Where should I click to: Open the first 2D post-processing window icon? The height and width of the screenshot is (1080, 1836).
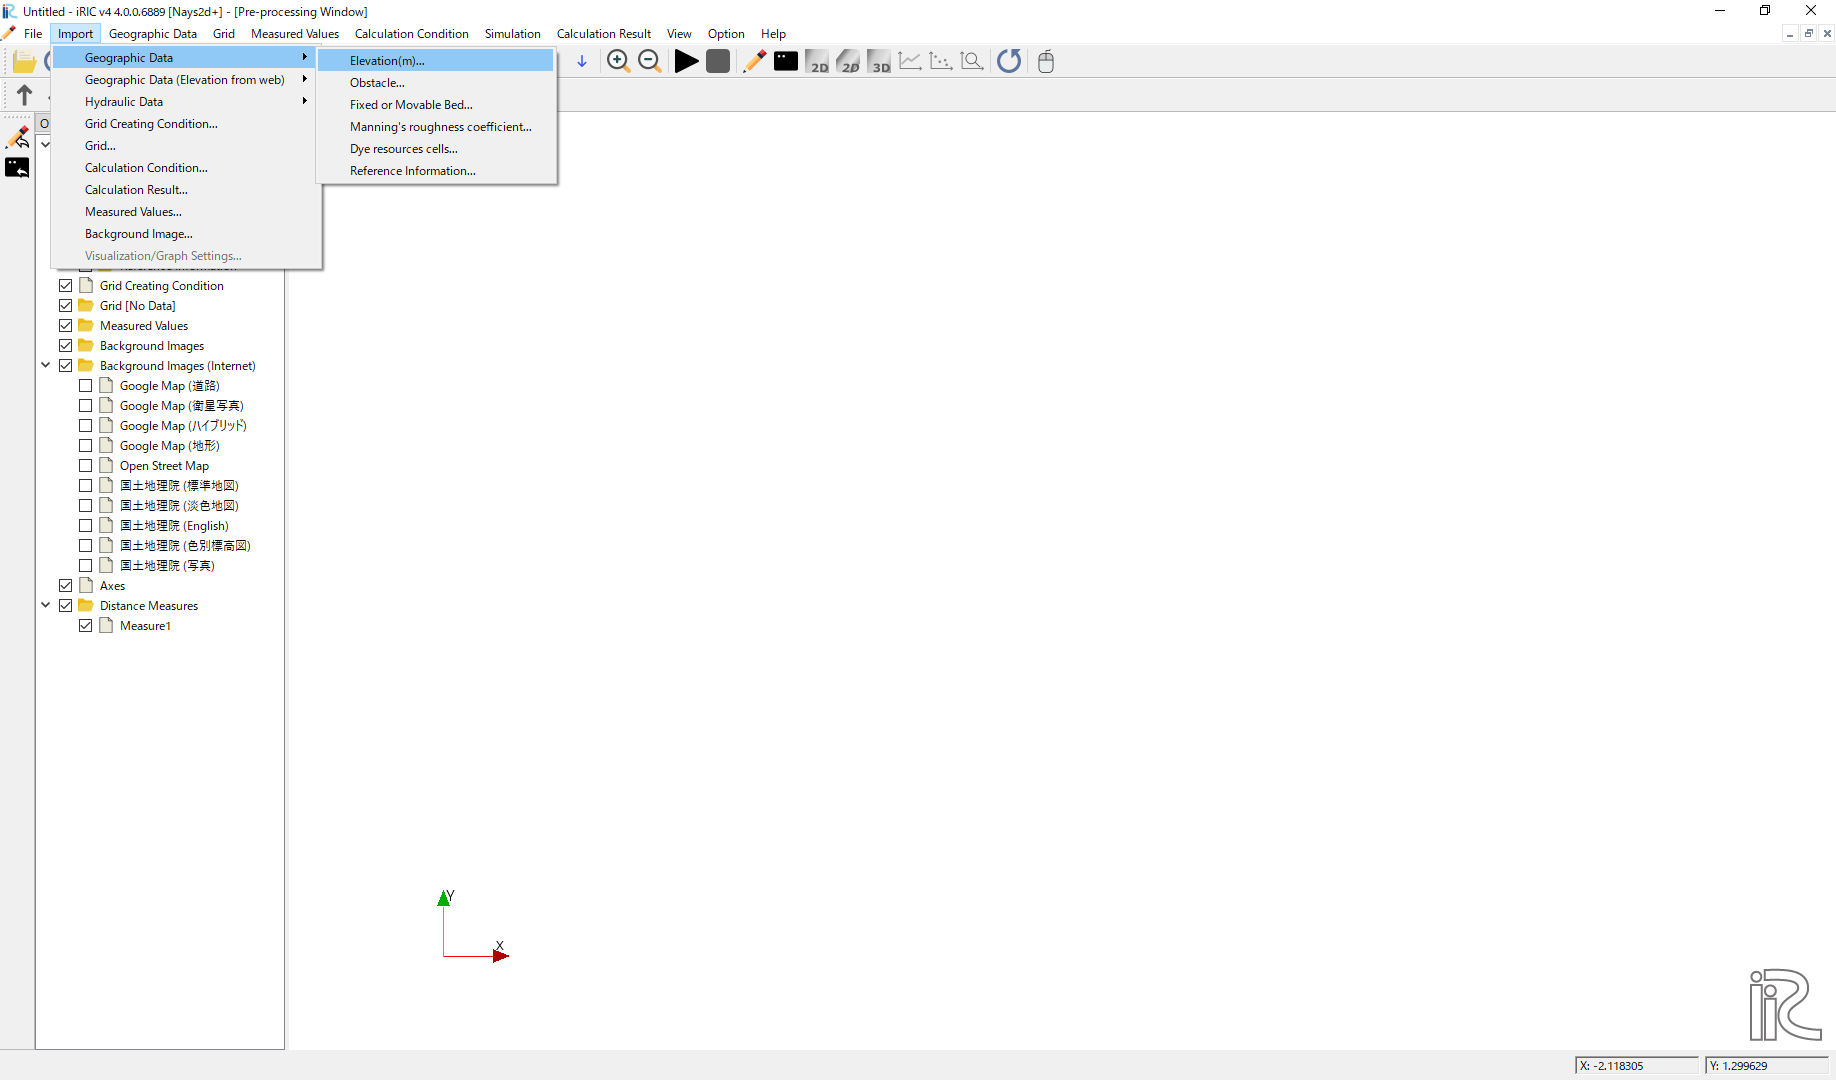click(817, 61)
